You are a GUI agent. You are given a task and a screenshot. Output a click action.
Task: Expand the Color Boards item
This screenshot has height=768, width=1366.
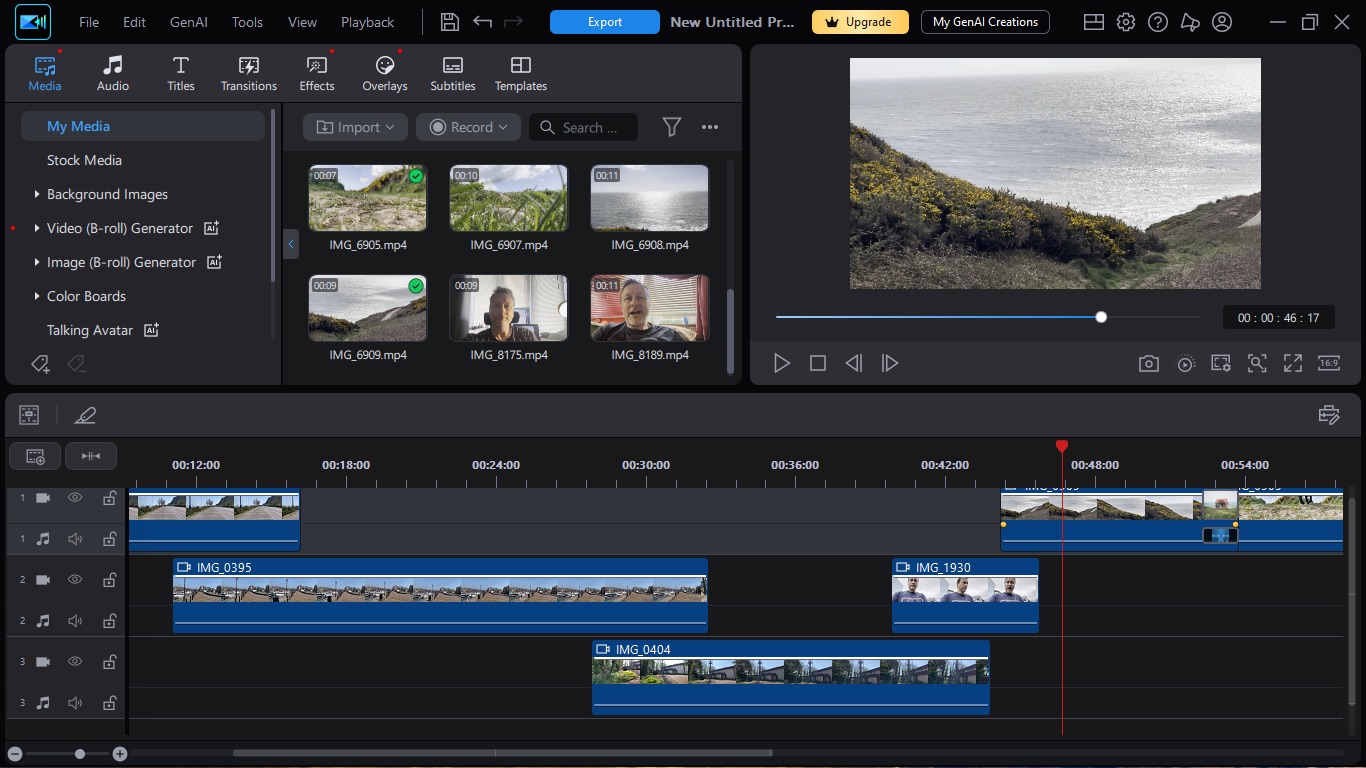(37, 296)
